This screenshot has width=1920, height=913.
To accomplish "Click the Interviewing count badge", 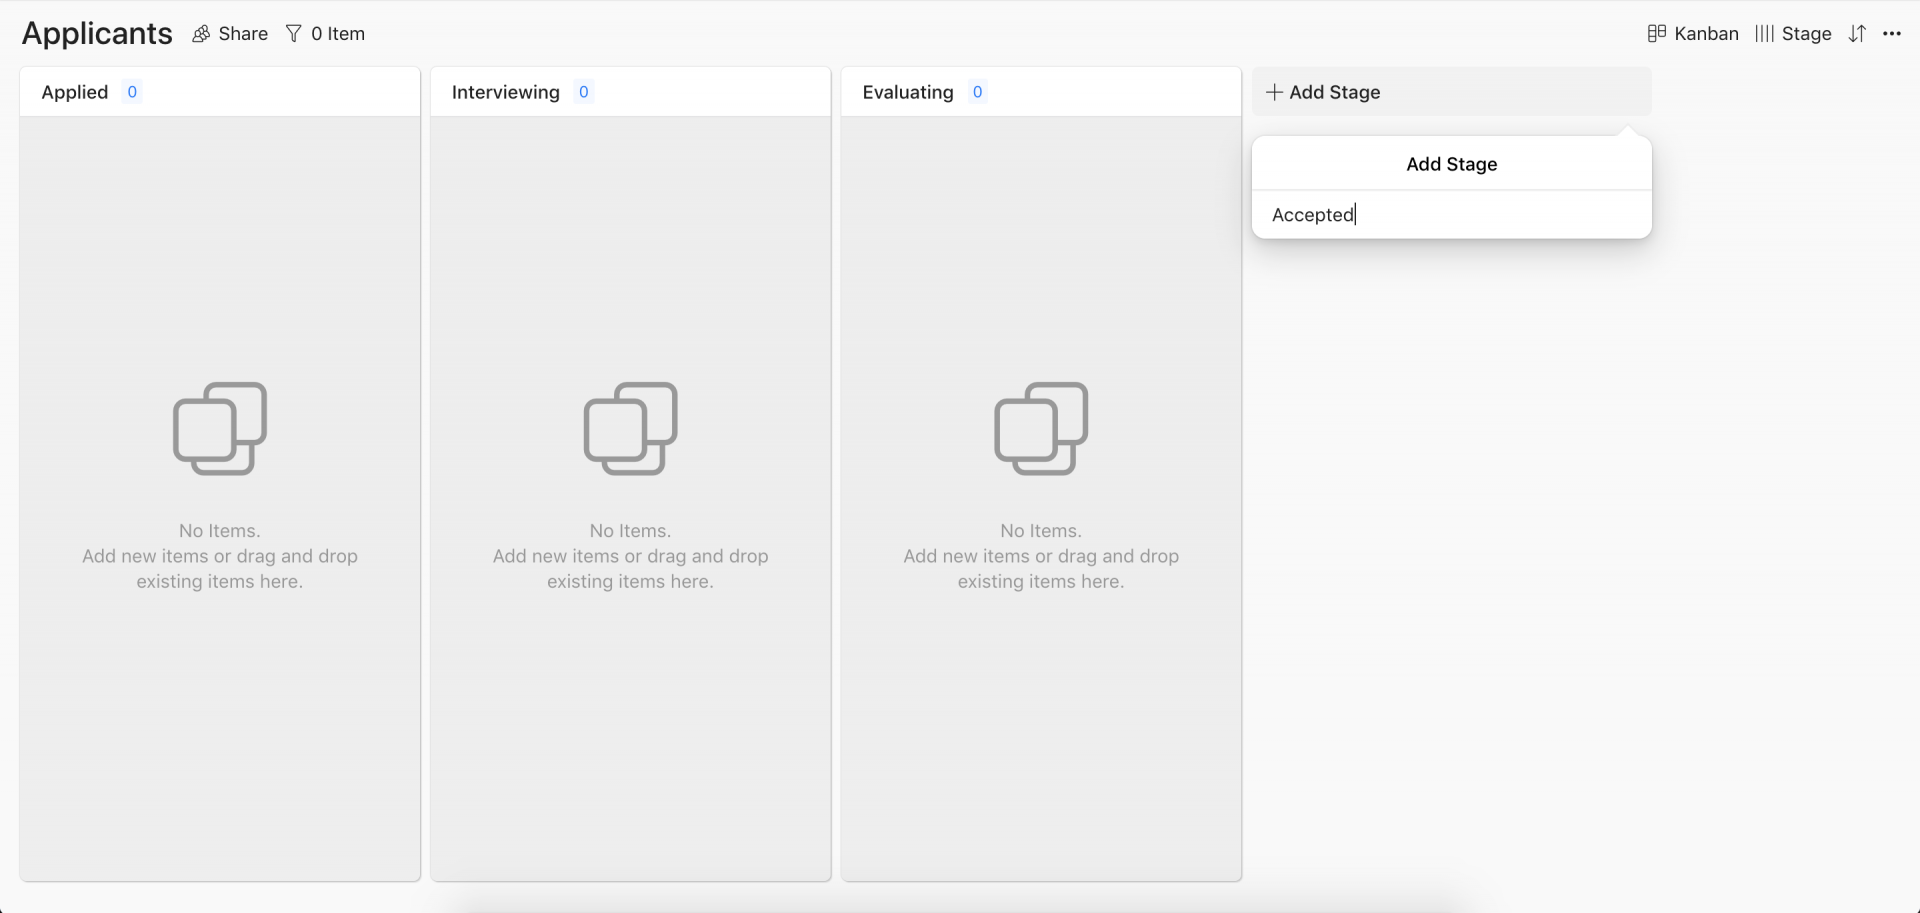I will tap(584, 92).
